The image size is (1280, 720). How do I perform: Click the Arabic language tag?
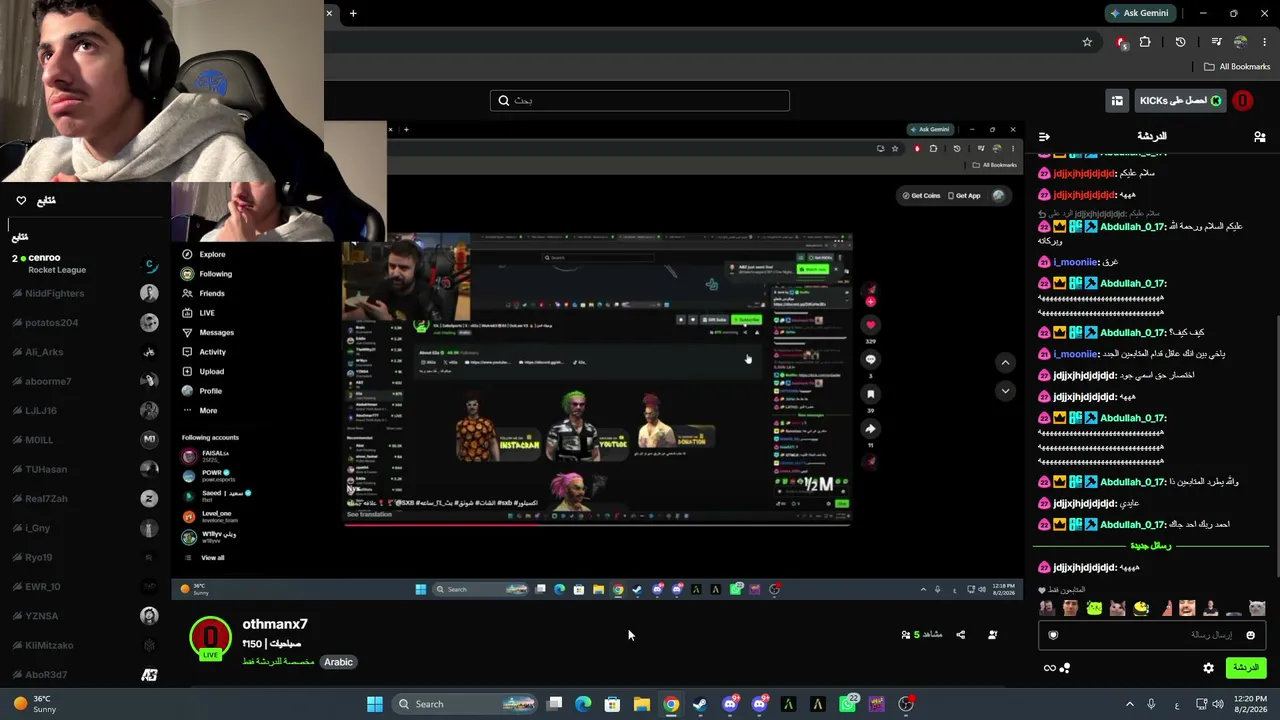(x=339, y=662)
